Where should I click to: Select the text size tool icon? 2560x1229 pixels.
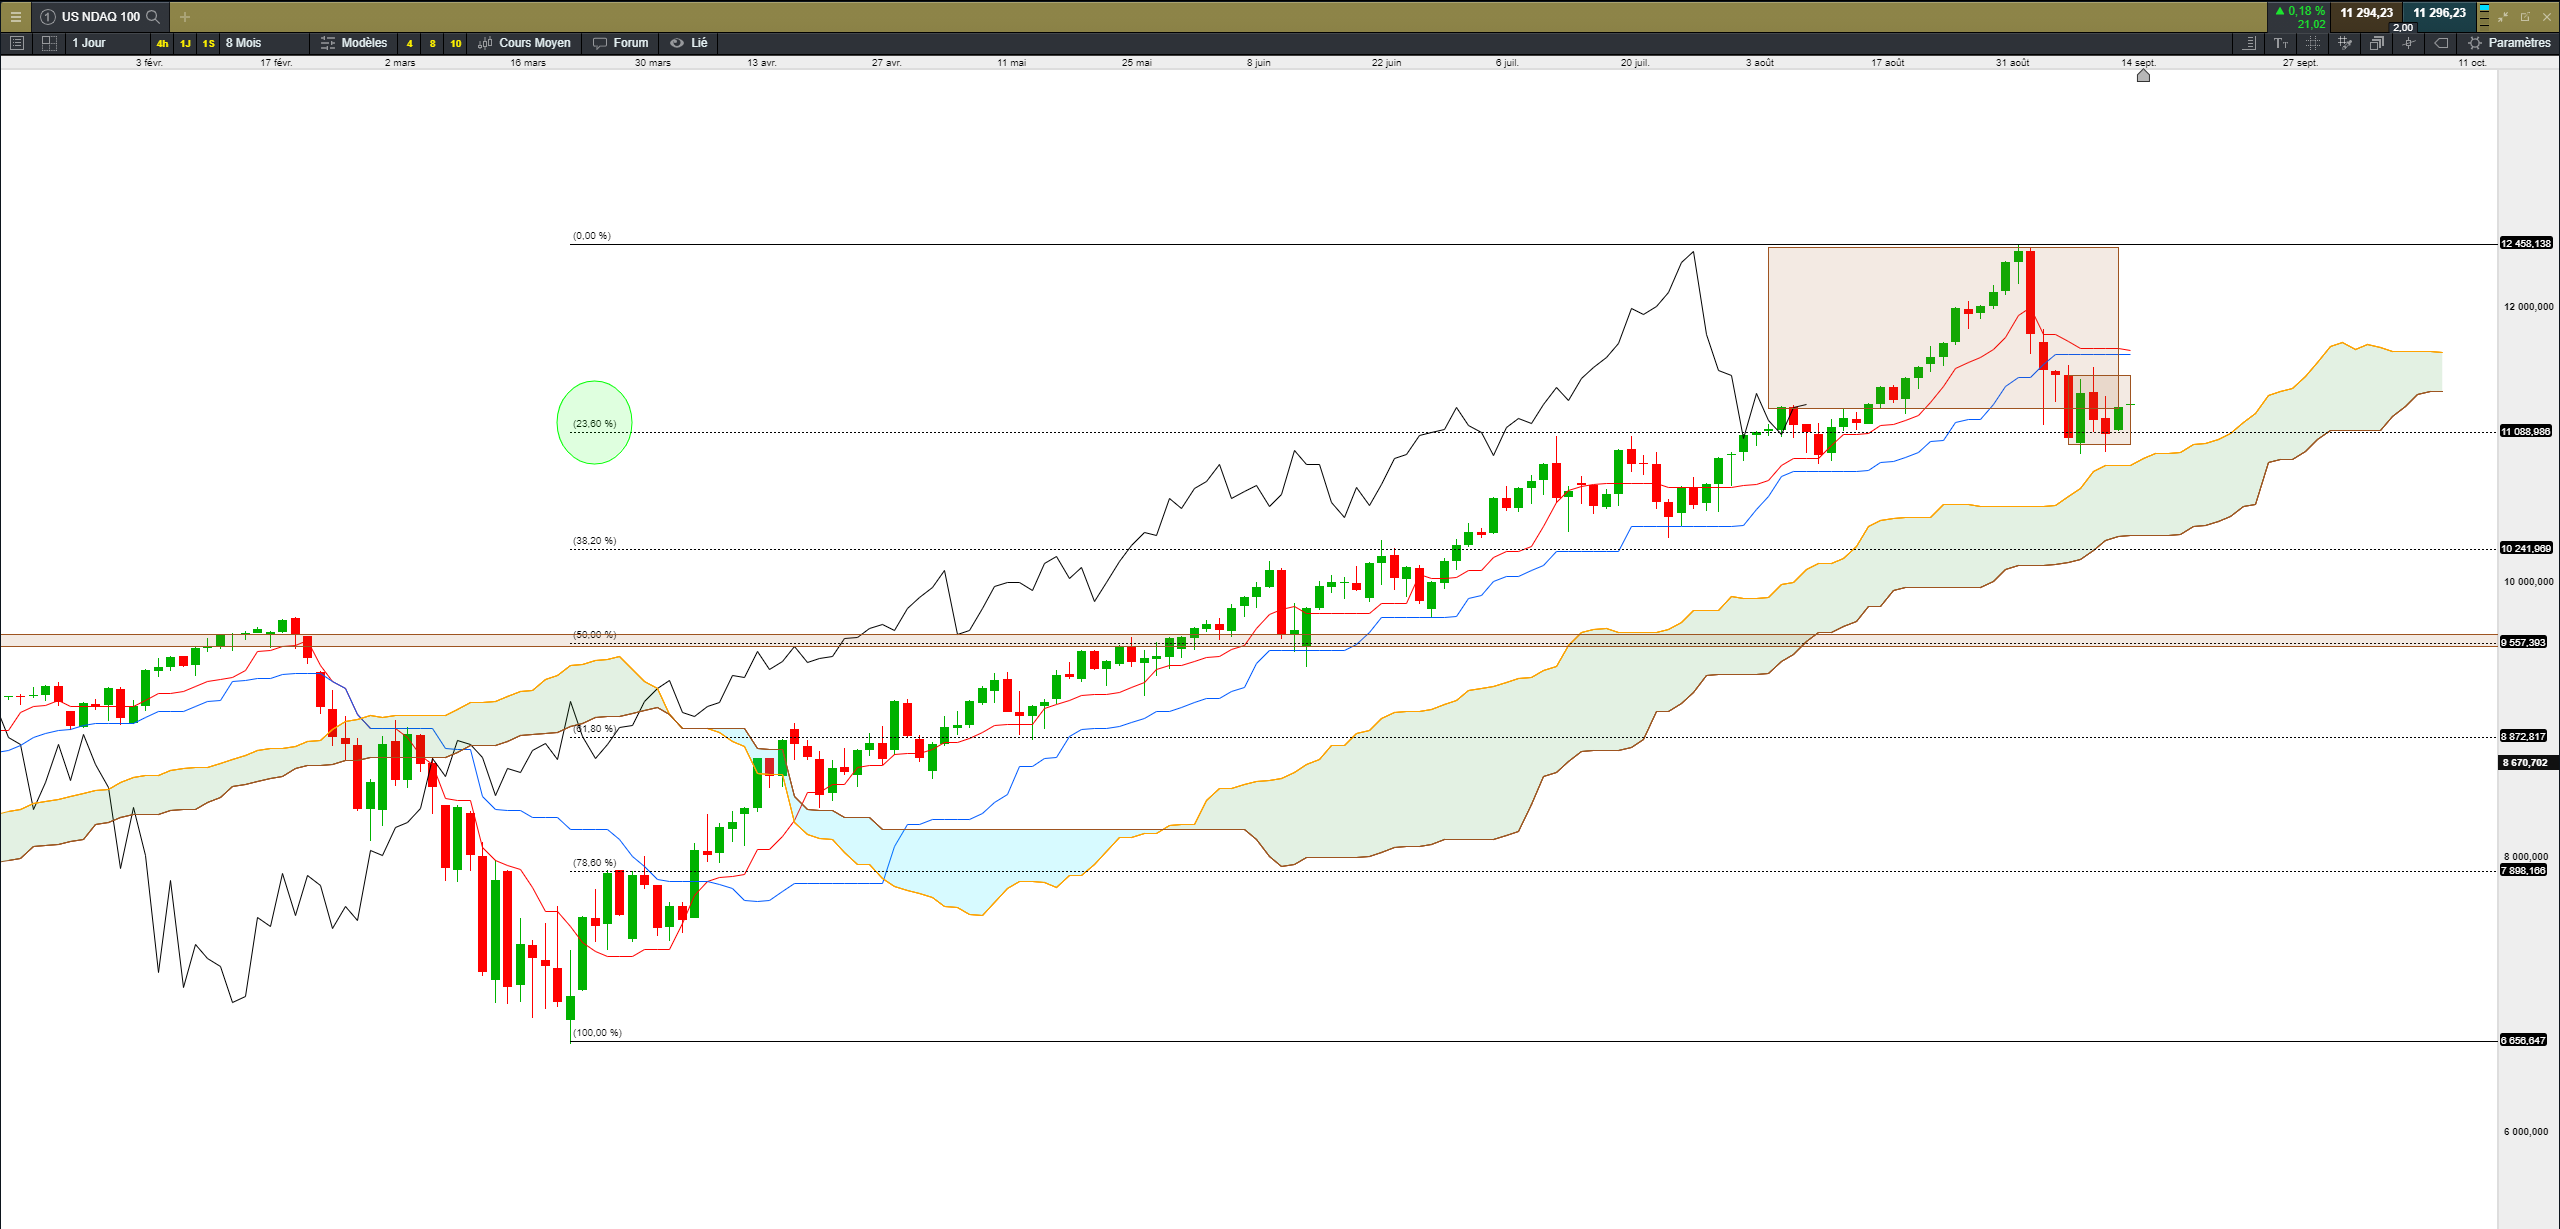2281,43
